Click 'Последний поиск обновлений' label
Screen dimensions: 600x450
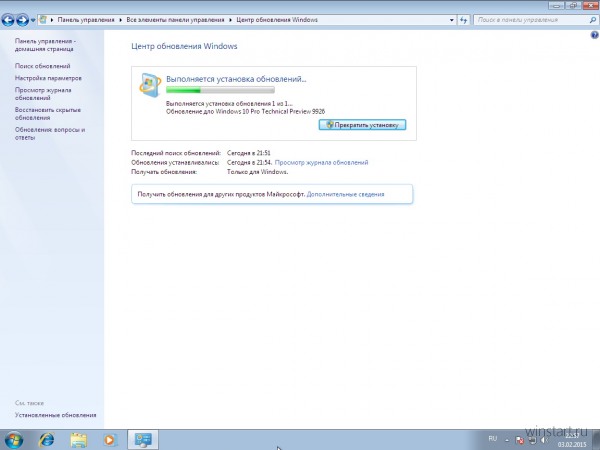(x=176, y=153)
